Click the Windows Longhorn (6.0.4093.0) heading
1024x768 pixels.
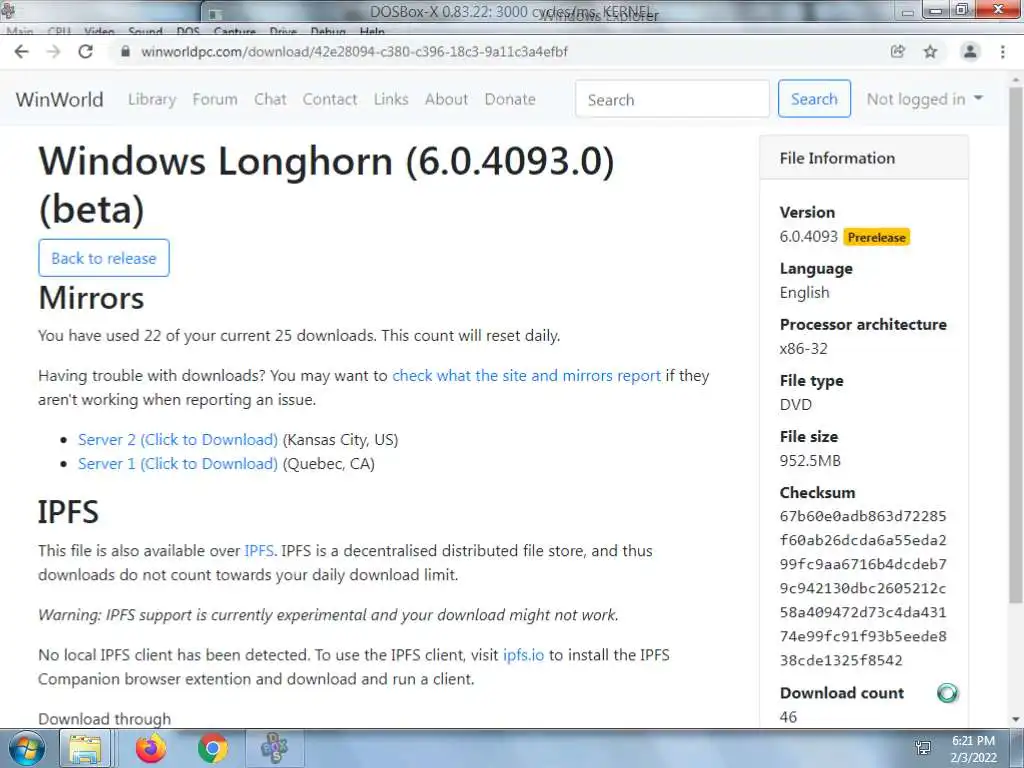click(327, 185)
